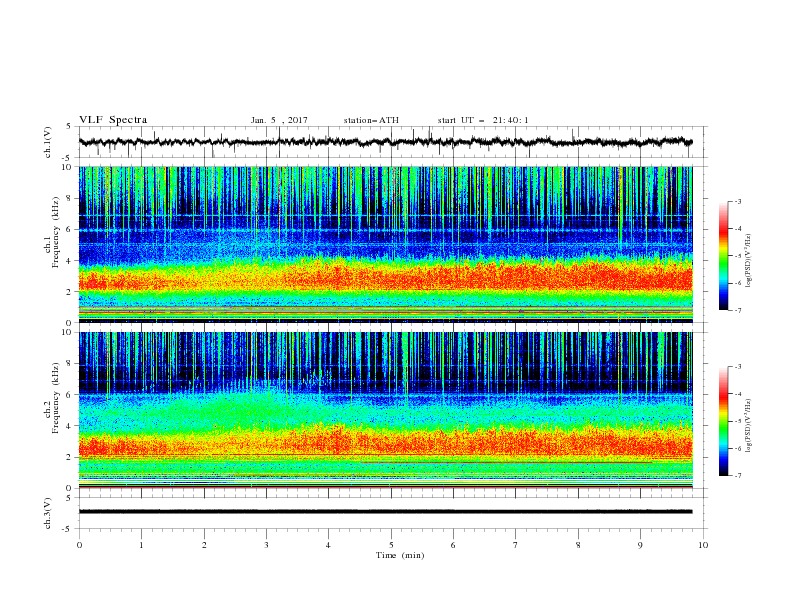Screen dimensions: 792x612
Task: Click the ch.1 color bar "log(PSD)(V²/Hz)" label
Action: click(x=749, y=261)
